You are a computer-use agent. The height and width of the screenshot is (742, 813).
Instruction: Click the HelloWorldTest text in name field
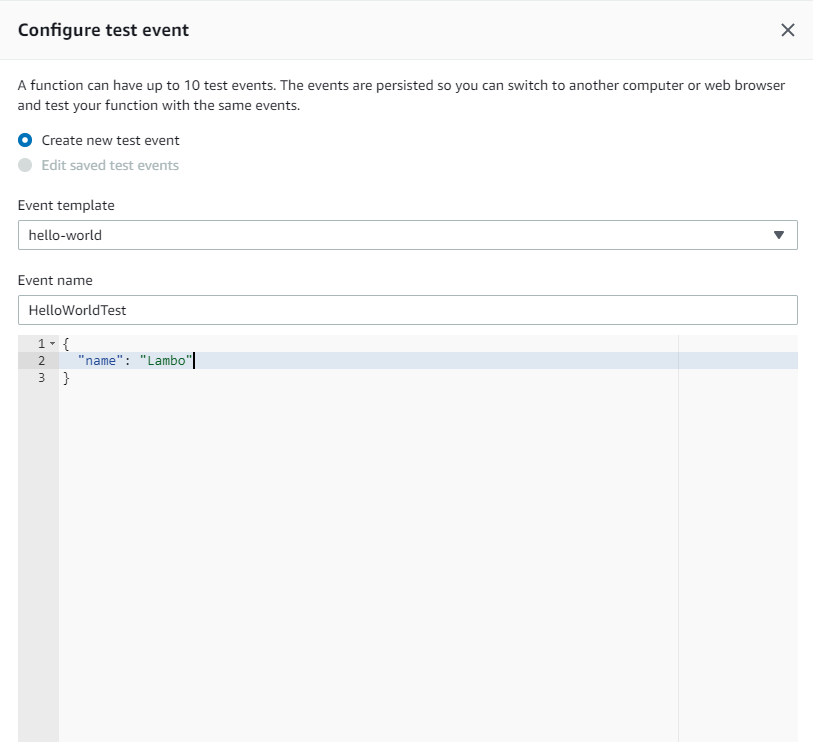click(x=77, y=310)
